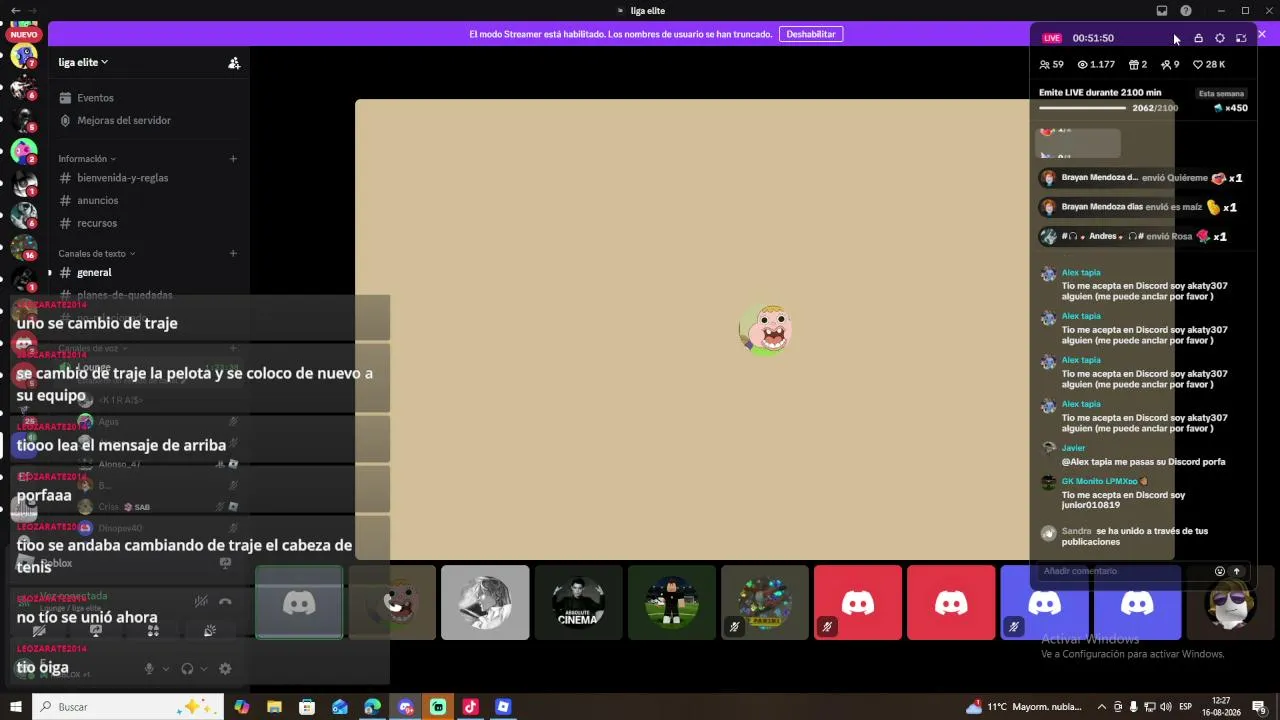Show hidden system tray icons
Screen dimensions: 1280x720
[x=1102, y=707]
